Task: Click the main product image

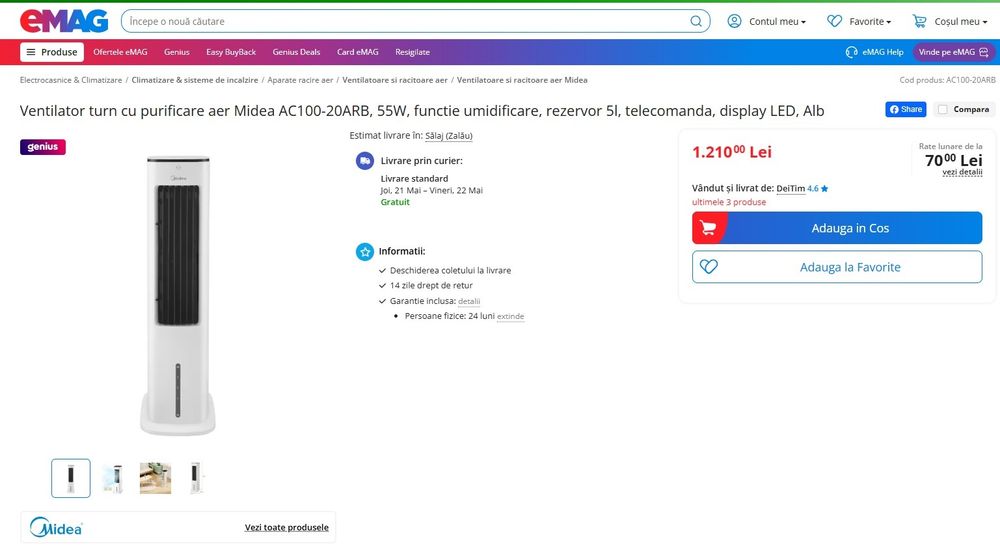Action: 178,296
